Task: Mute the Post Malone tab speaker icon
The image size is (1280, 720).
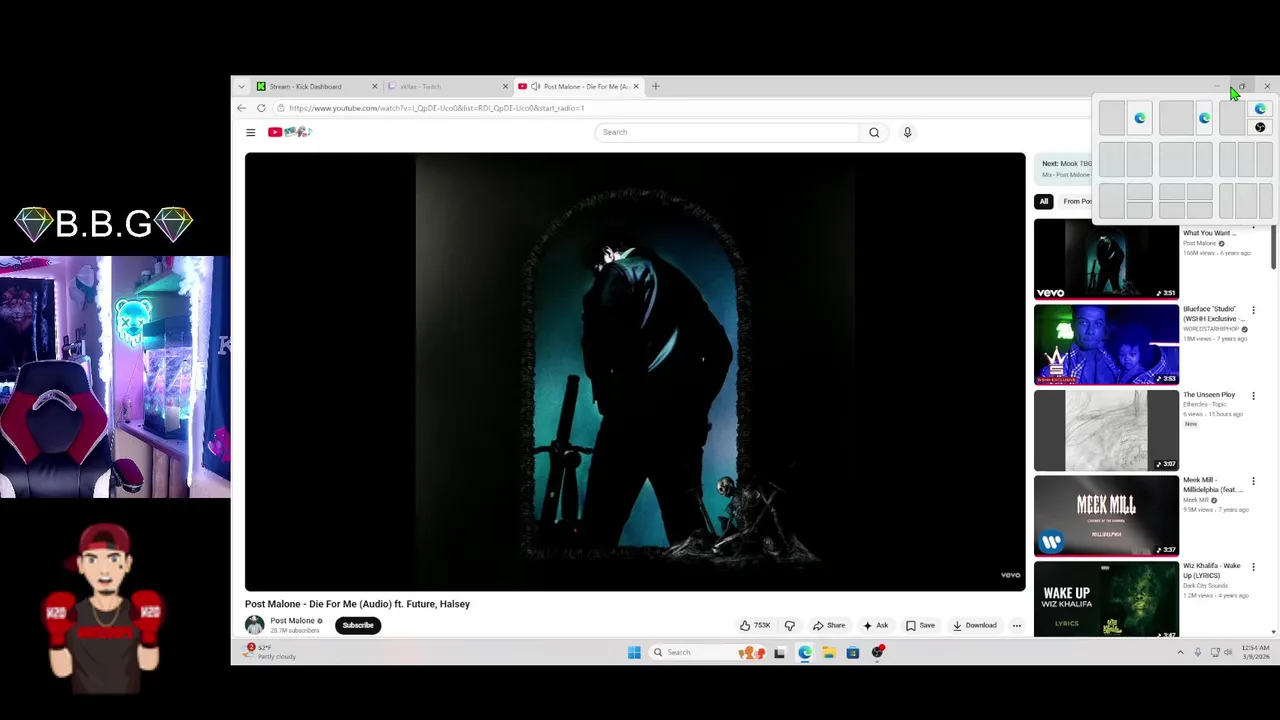Action: pyautogui.click(x=535, y=86)
